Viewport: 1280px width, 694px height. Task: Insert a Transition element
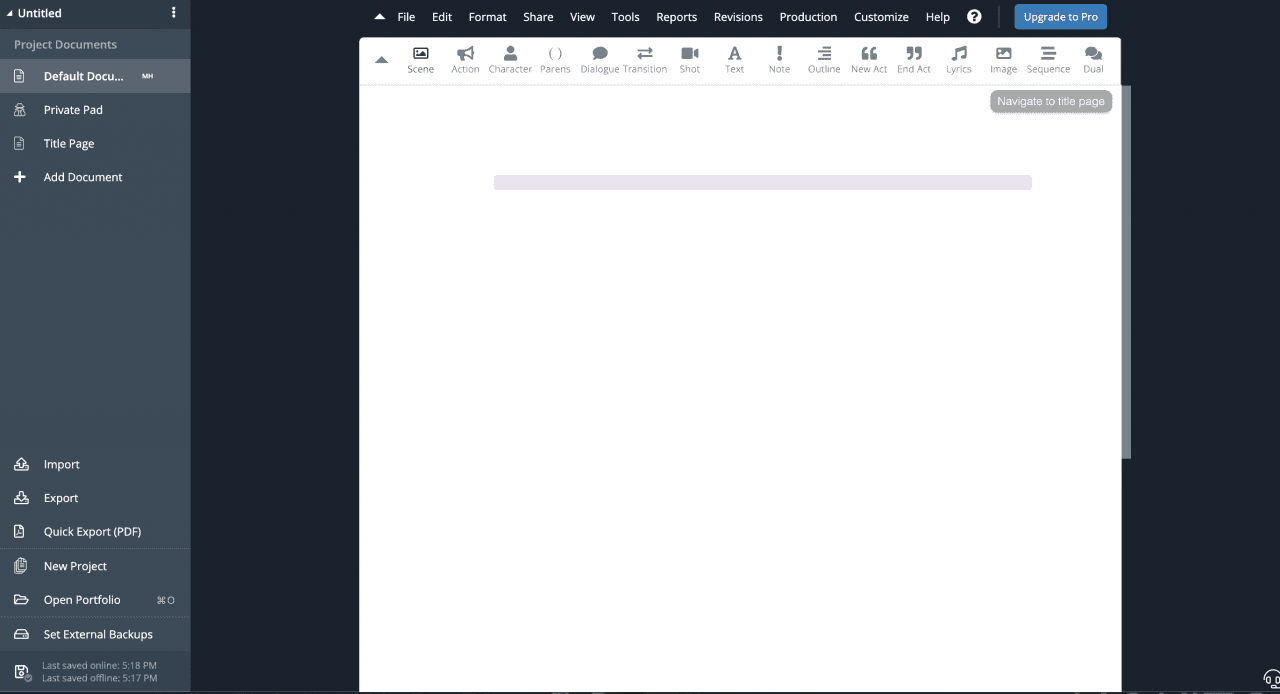tap(645, 58)
